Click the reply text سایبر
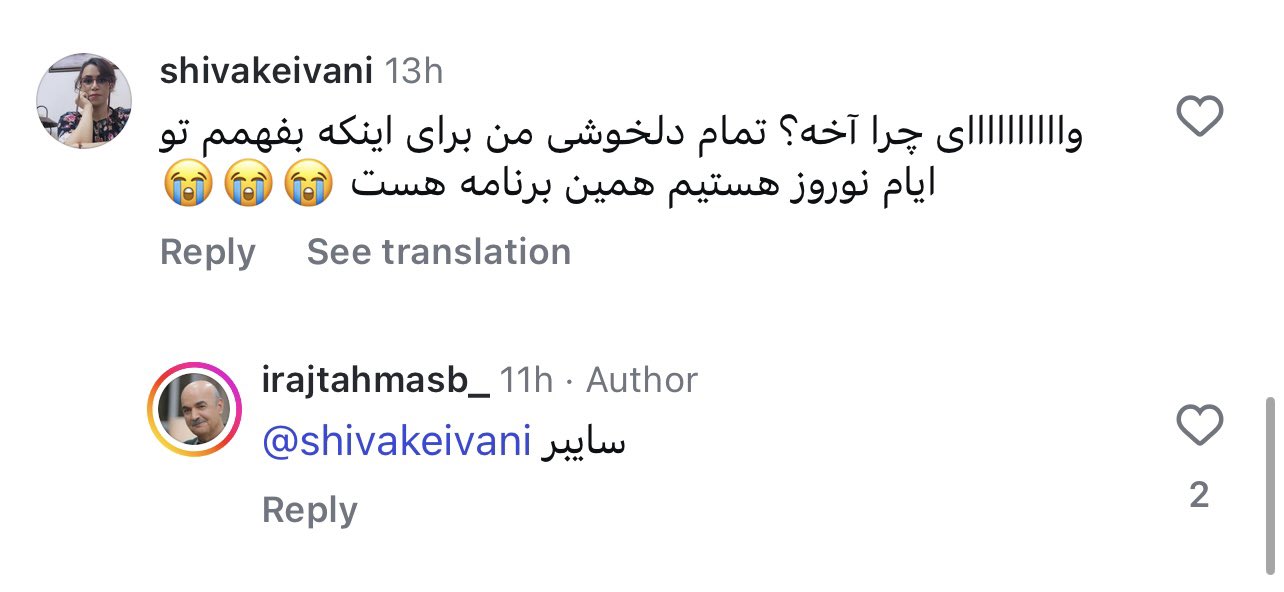Image resolution: width=1284 pixels, height=592 pixels. (582, 442)
